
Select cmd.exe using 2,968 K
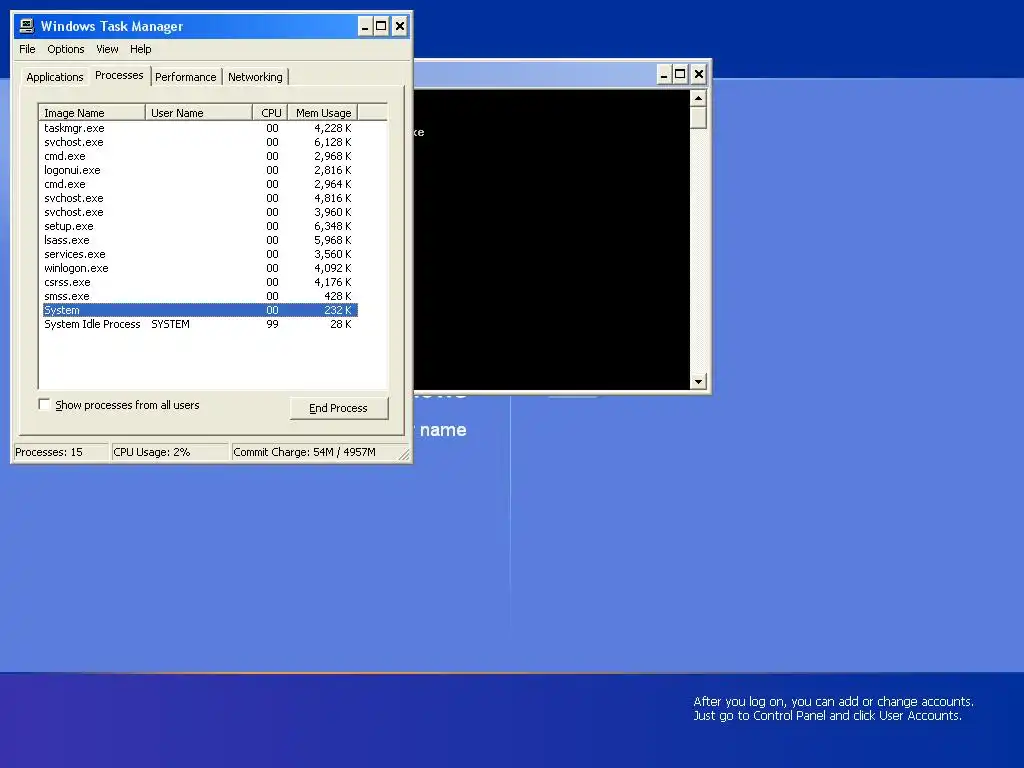coord(200,156)
